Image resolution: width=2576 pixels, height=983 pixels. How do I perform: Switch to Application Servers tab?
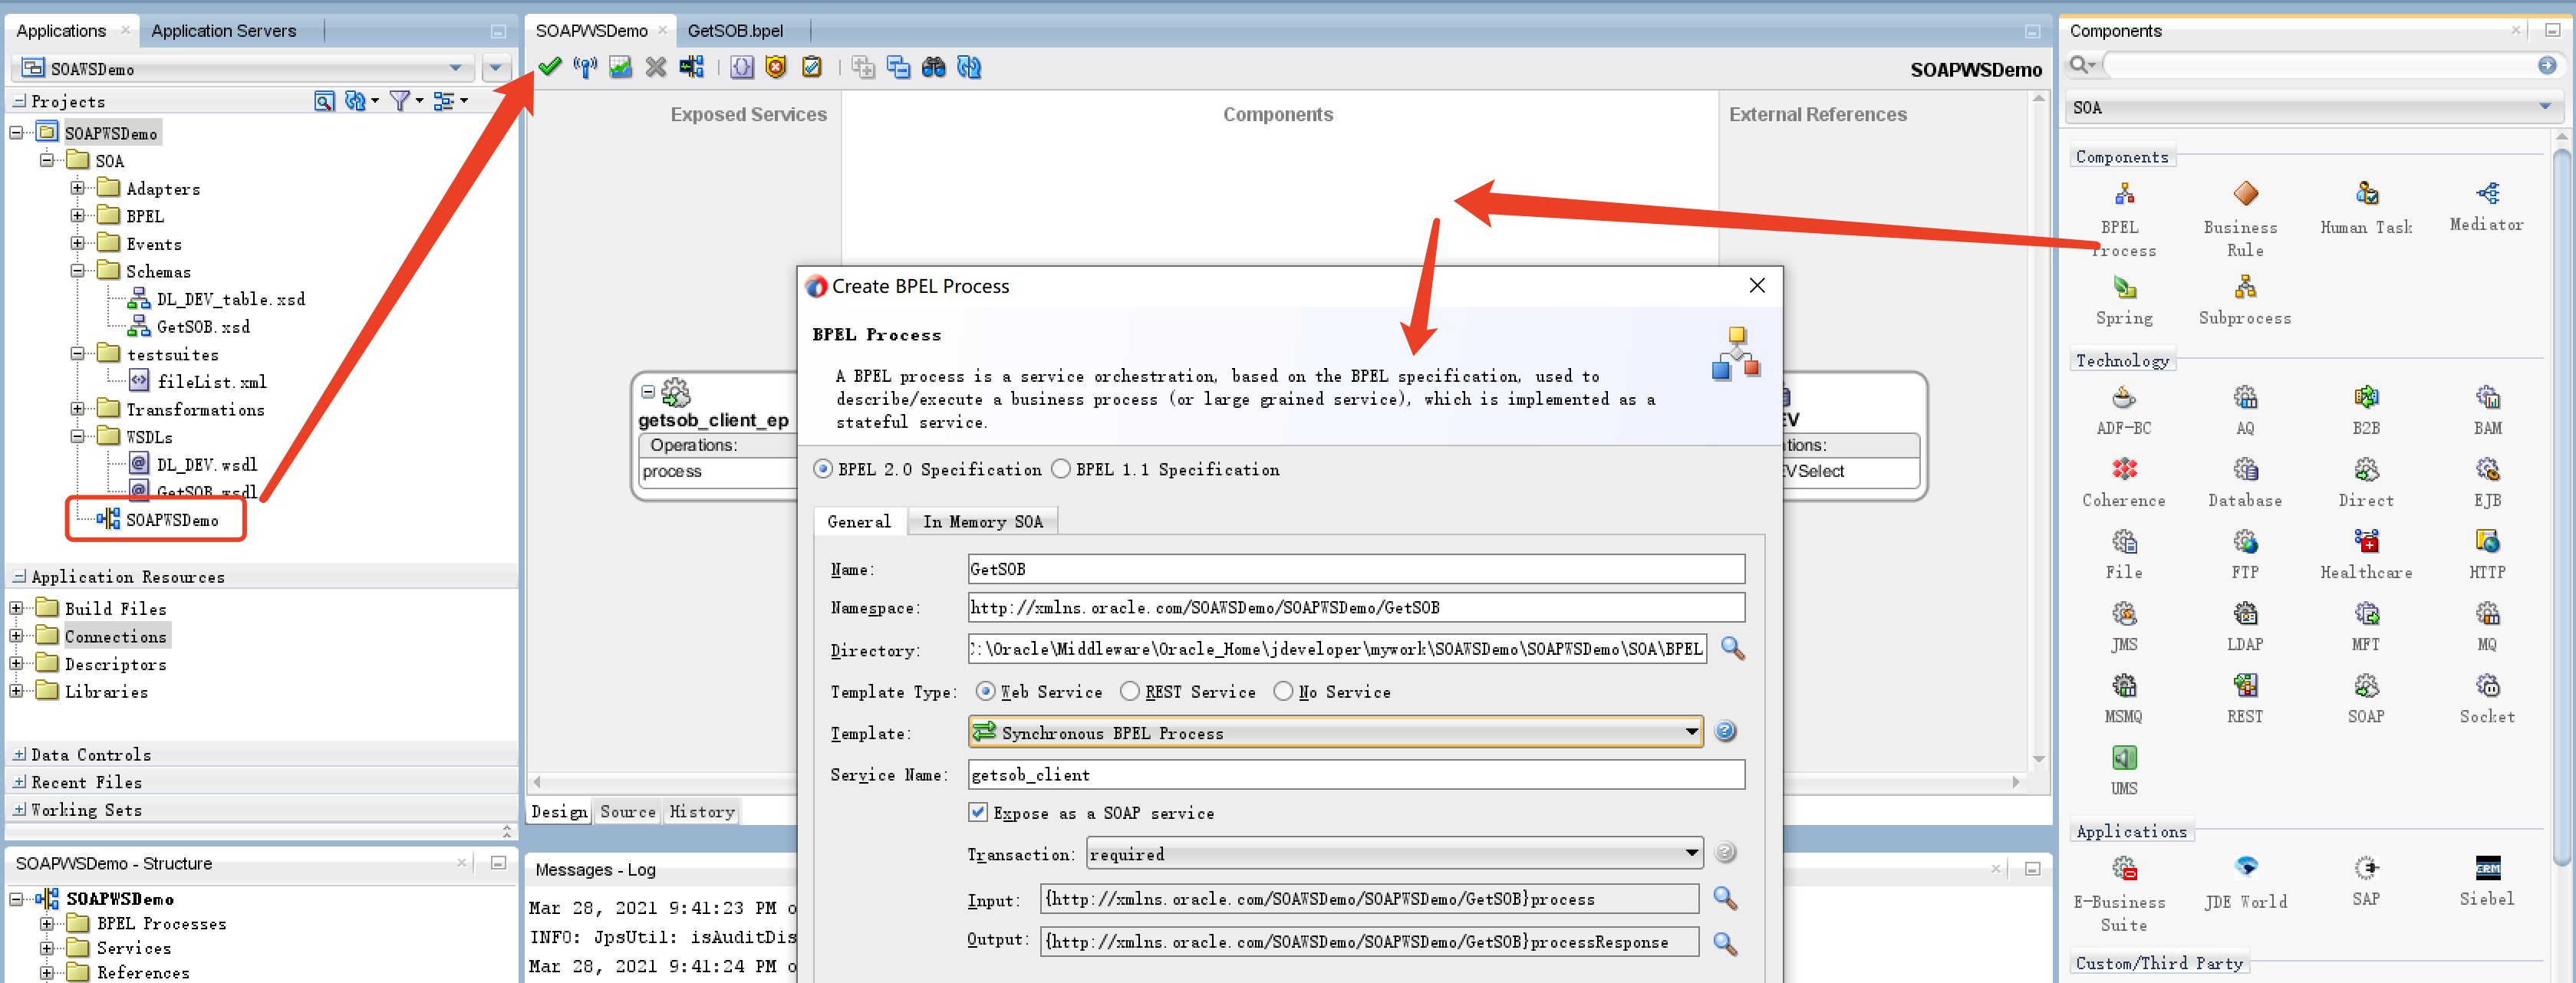click(x=224, y=31)
